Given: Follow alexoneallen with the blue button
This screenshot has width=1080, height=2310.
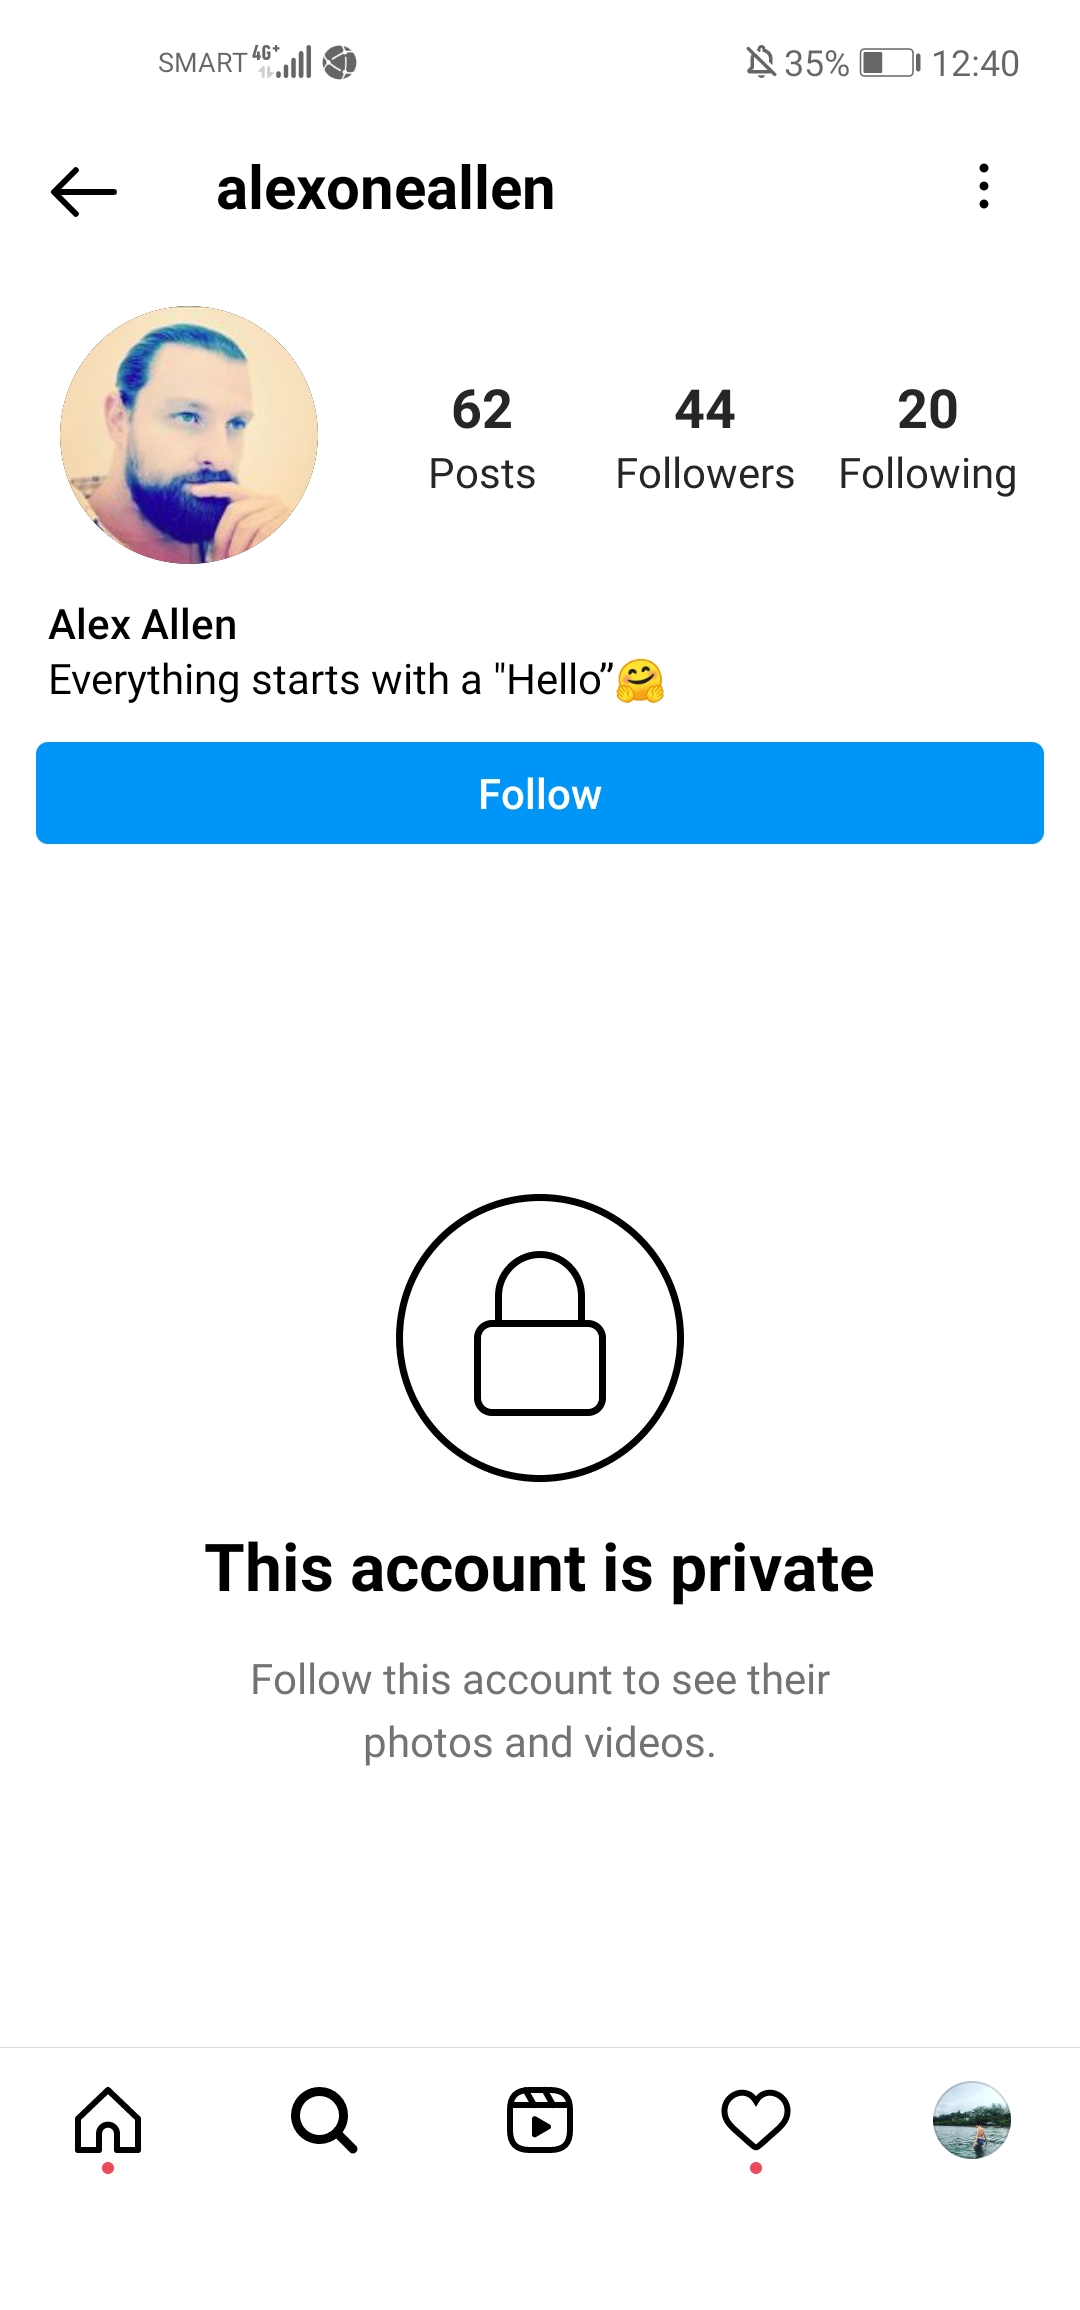Looking at the screenshot, I should tap(540, 793).
